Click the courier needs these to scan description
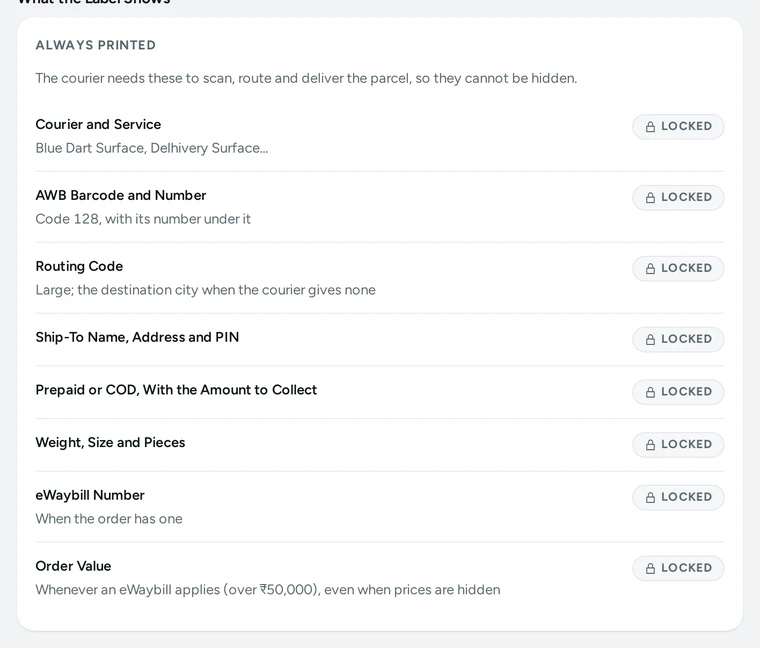The height and width of the screenshot is (648, 760). click(306, 78)
